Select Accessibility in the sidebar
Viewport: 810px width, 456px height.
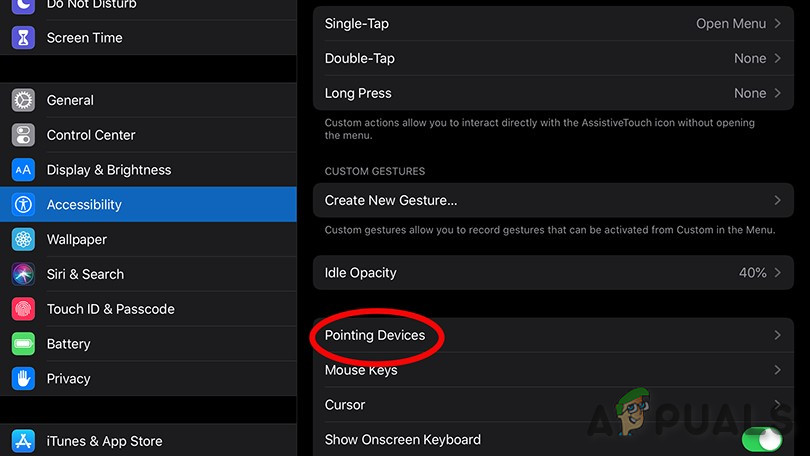(148, 205)
